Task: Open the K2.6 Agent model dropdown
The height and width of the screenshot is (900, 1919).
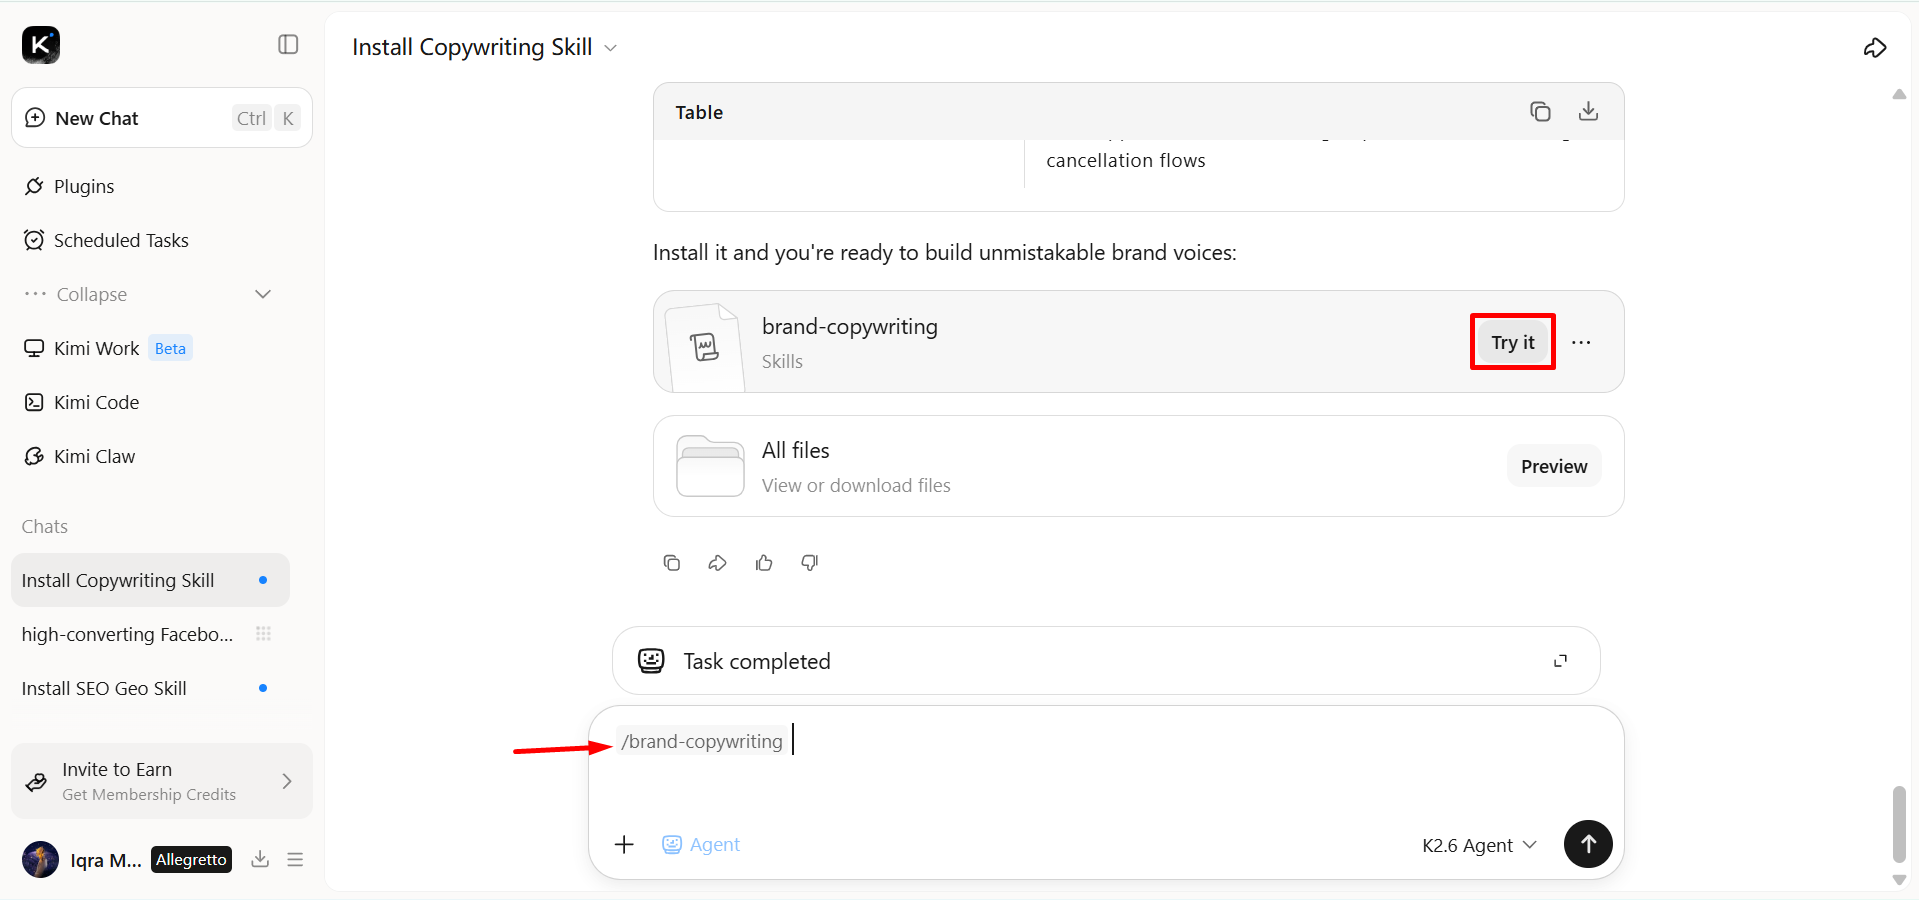Action: pos(1479,845)
